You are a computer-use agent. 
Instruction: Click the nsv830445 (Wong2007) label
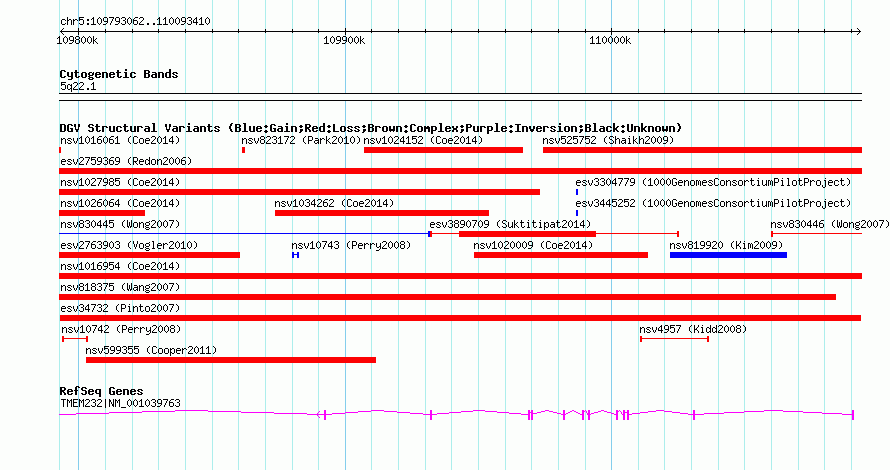120,224
